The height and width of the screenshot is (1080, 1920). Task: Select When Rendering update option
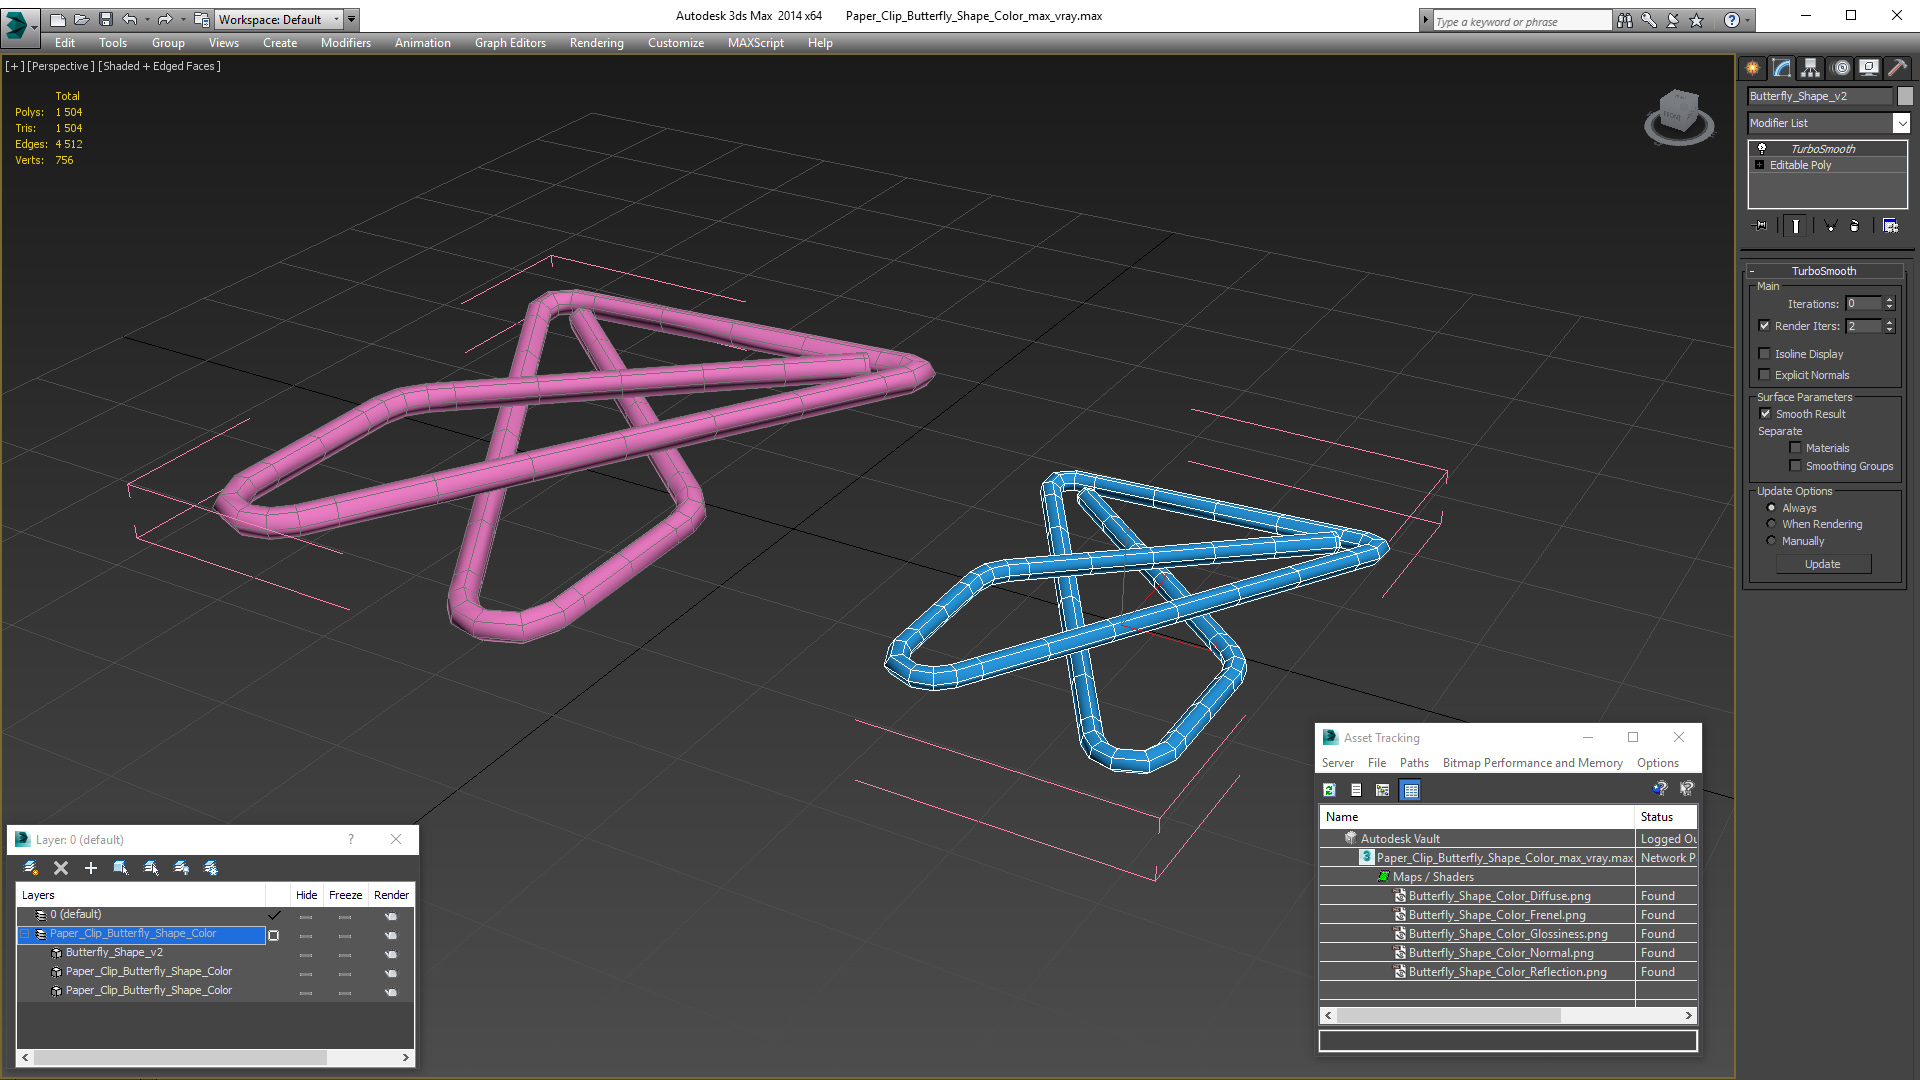(1771, 524)
